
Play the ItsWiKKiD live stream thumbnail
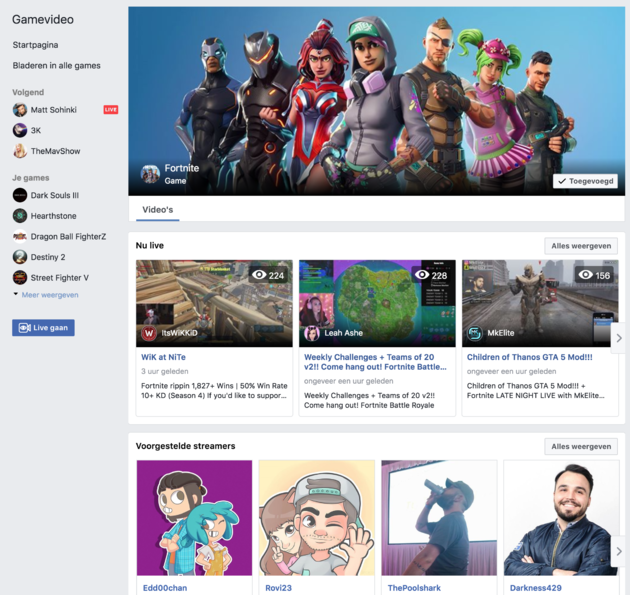(214, 303)
